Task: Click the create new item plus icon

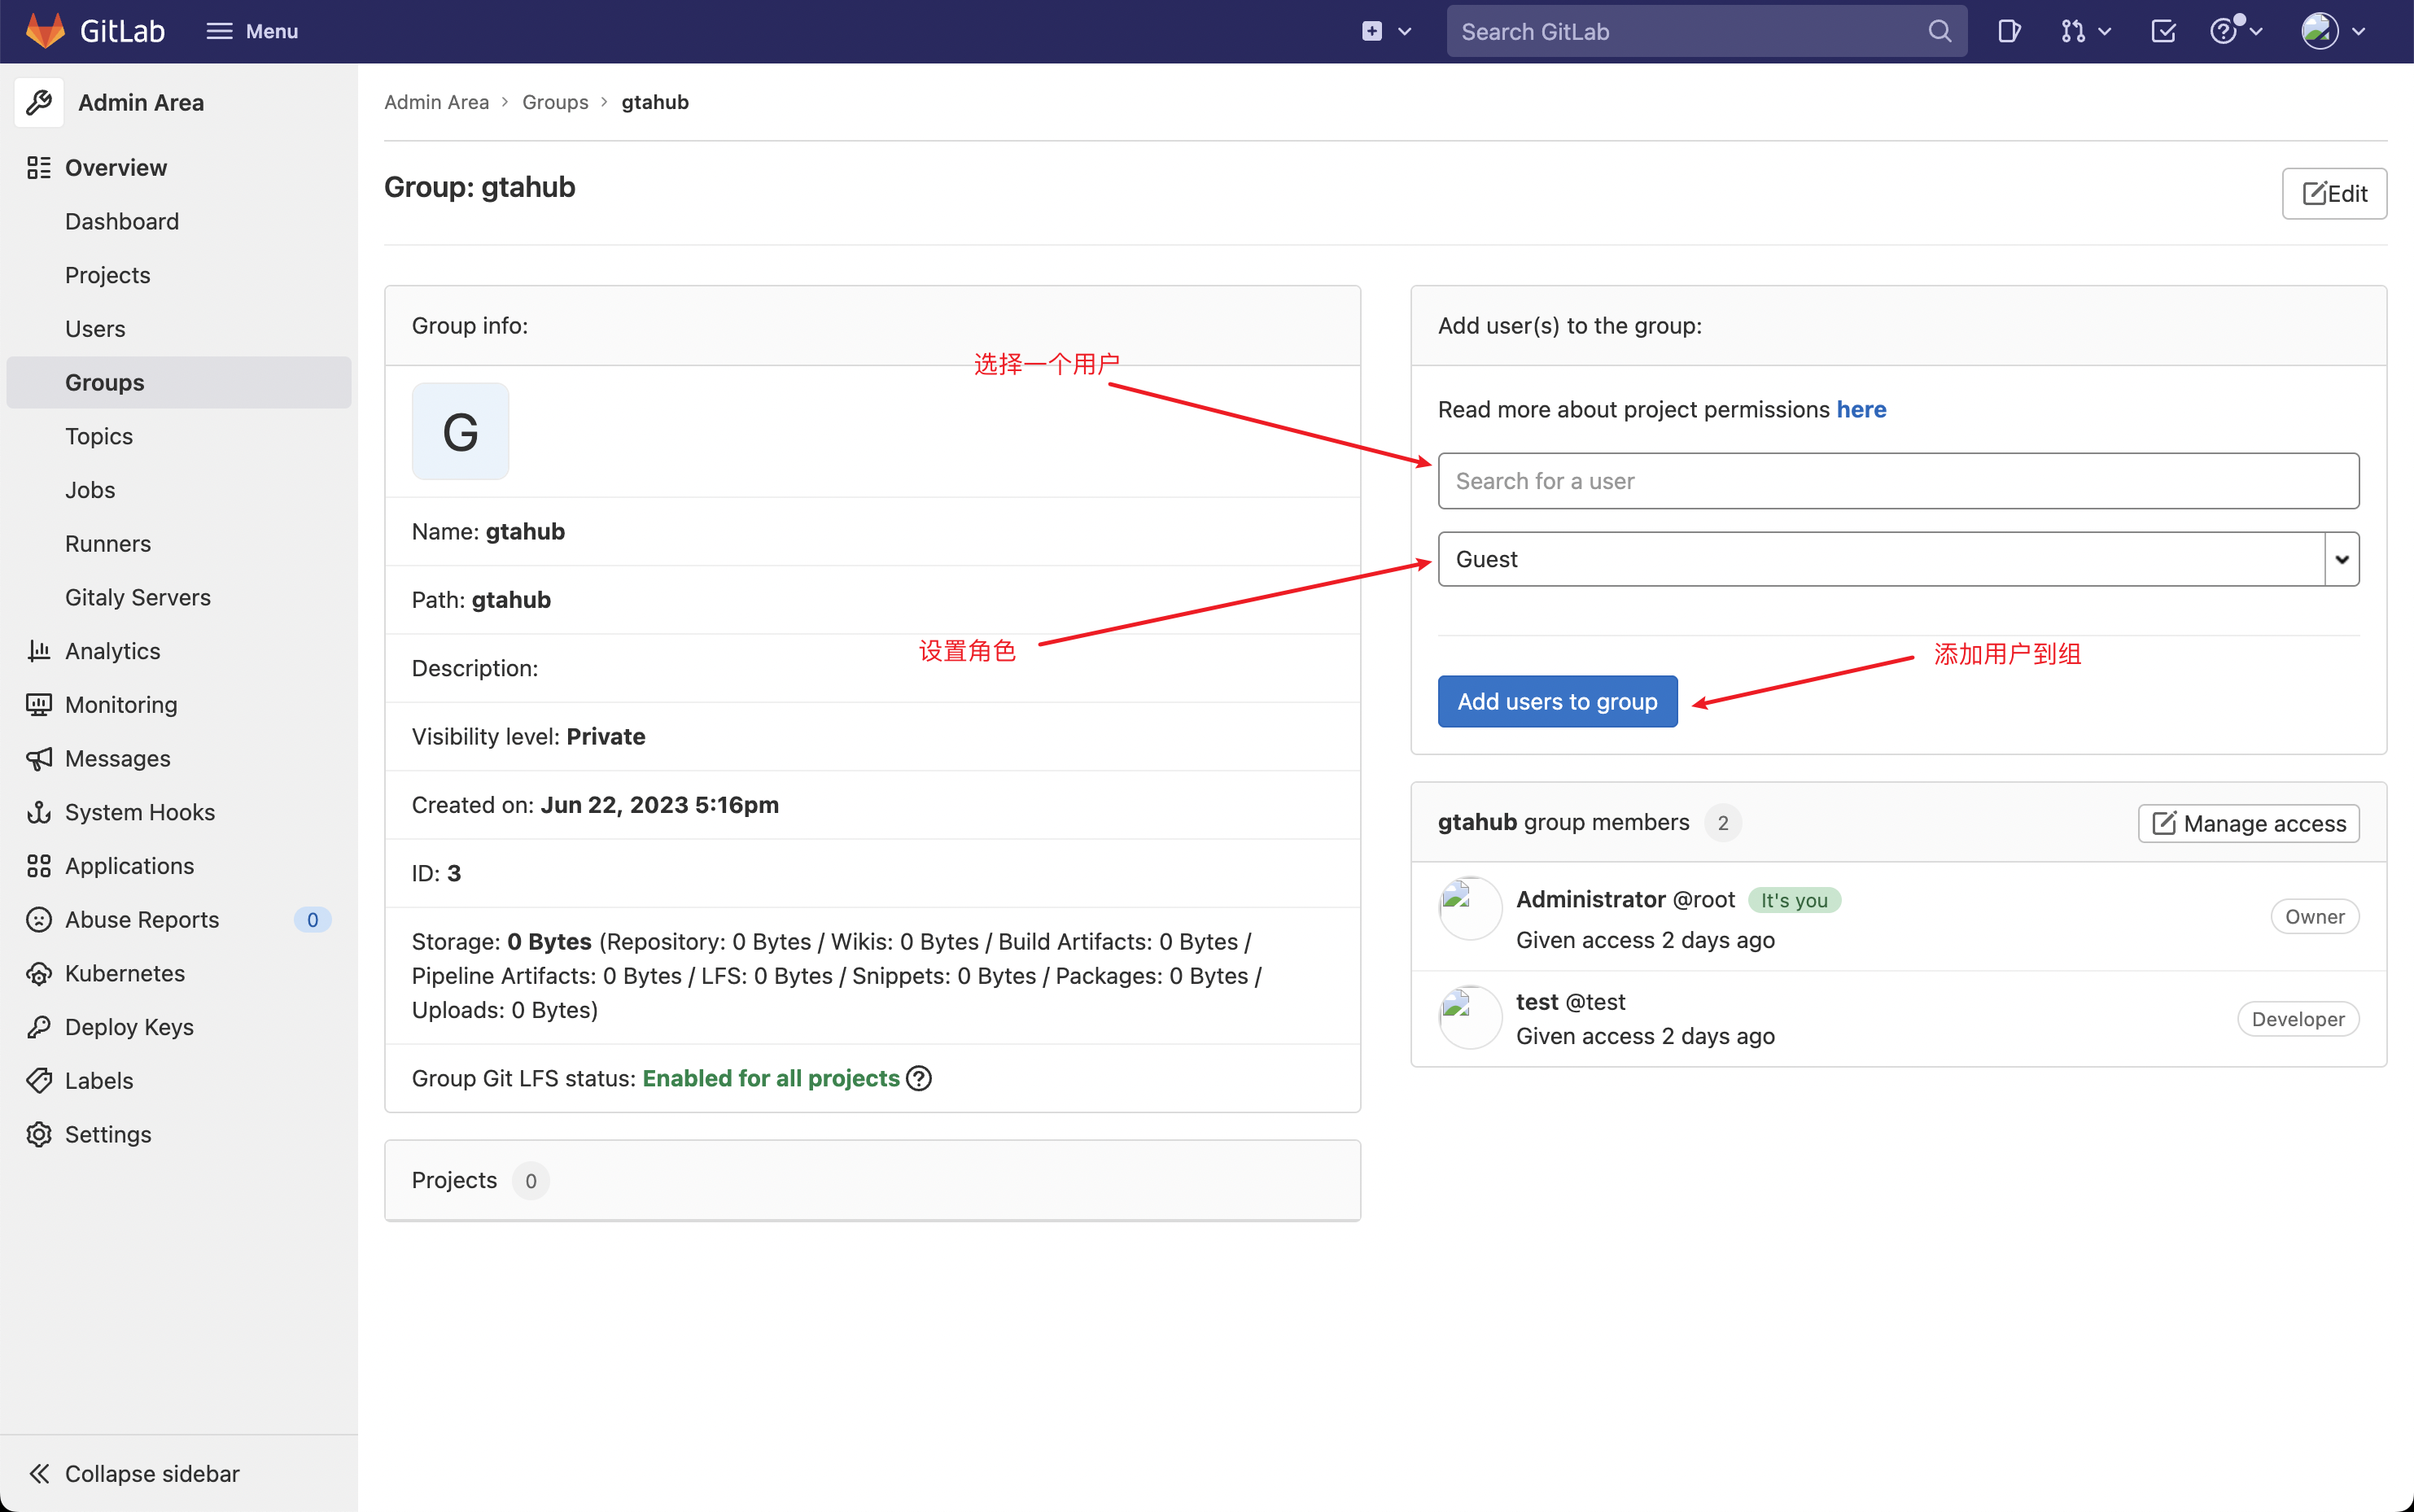Action: (x=1372, y=29)
